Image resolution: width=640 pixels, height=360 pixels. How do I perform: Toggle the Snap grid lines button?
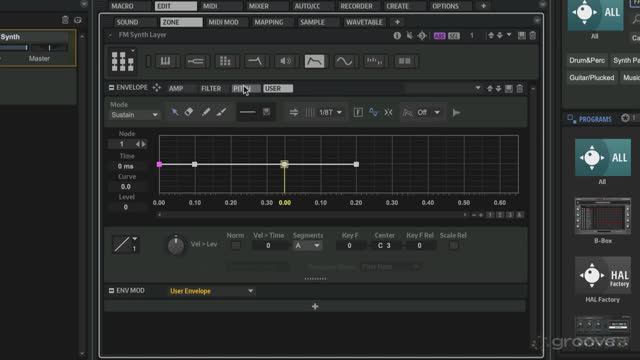[x=310, y=112]
